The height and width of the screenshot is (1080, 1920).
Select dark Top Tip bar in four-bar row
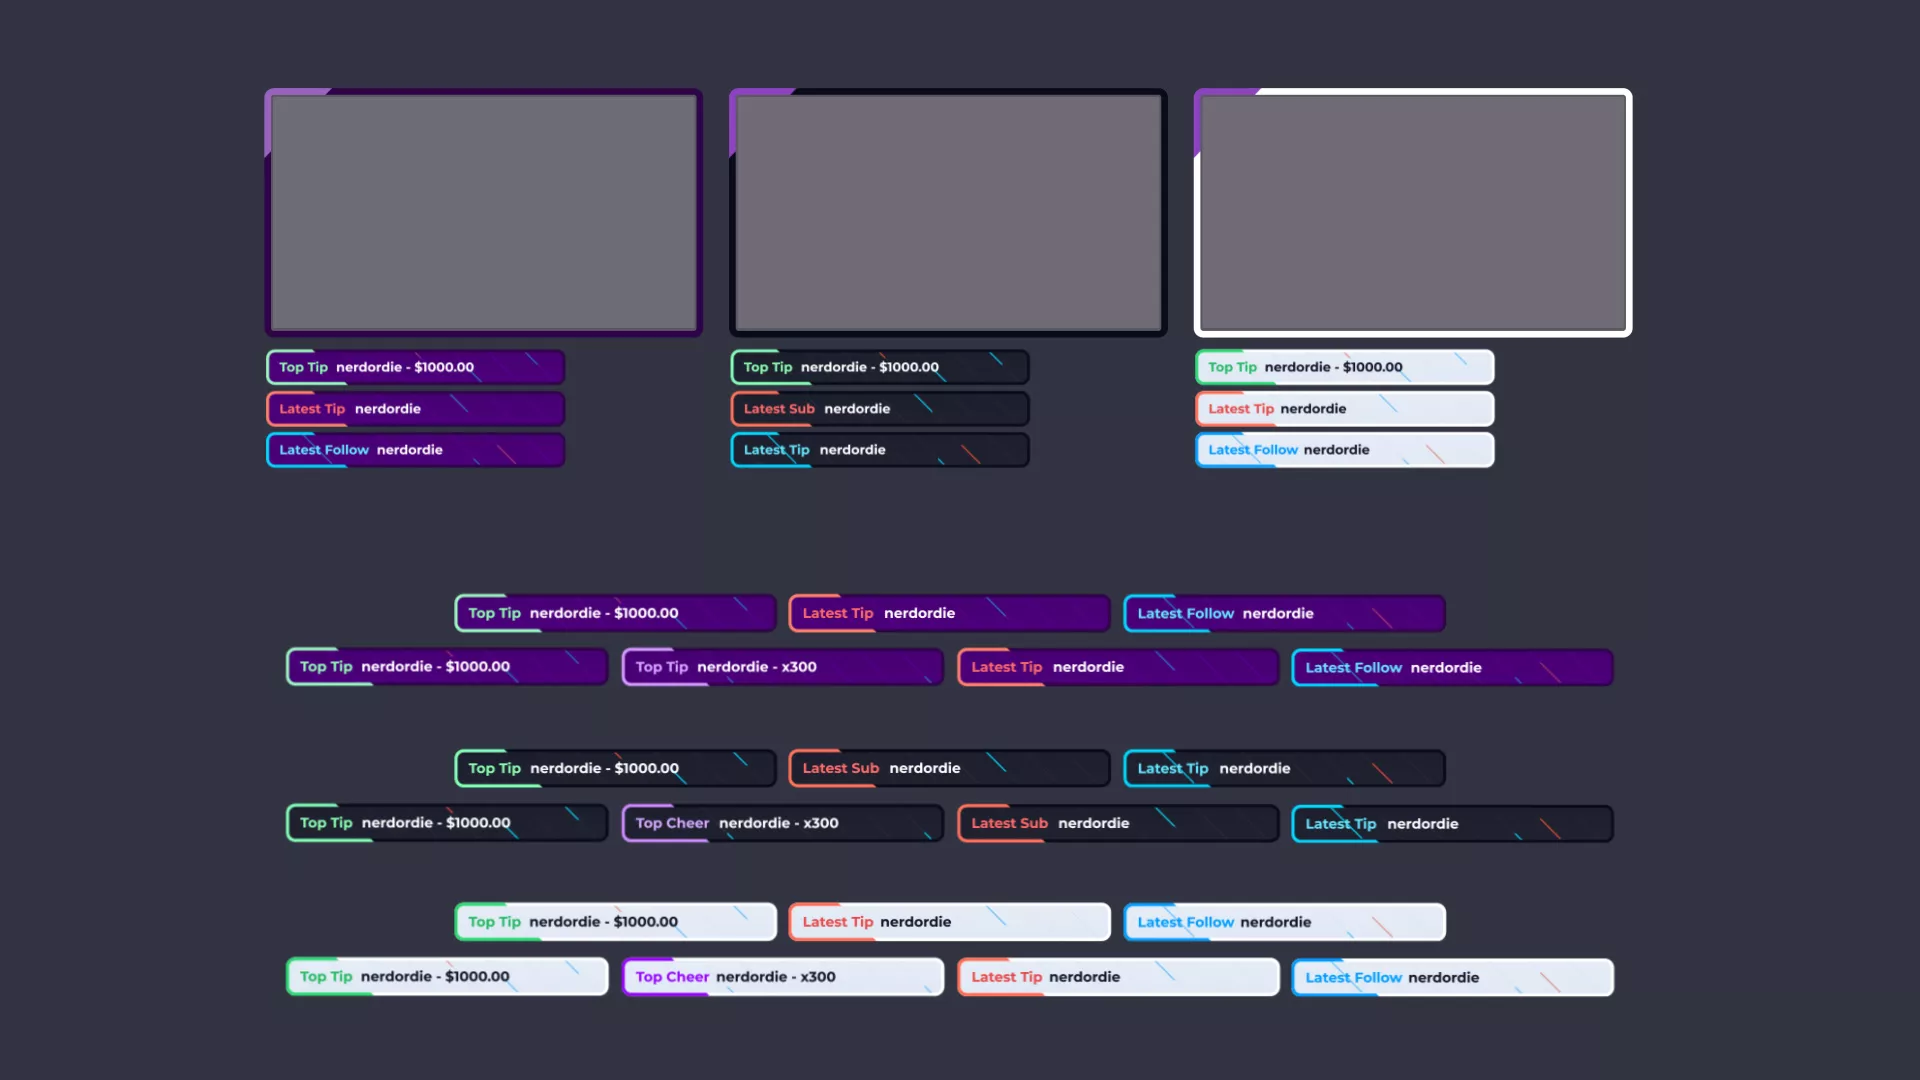(x=446, y=823)
